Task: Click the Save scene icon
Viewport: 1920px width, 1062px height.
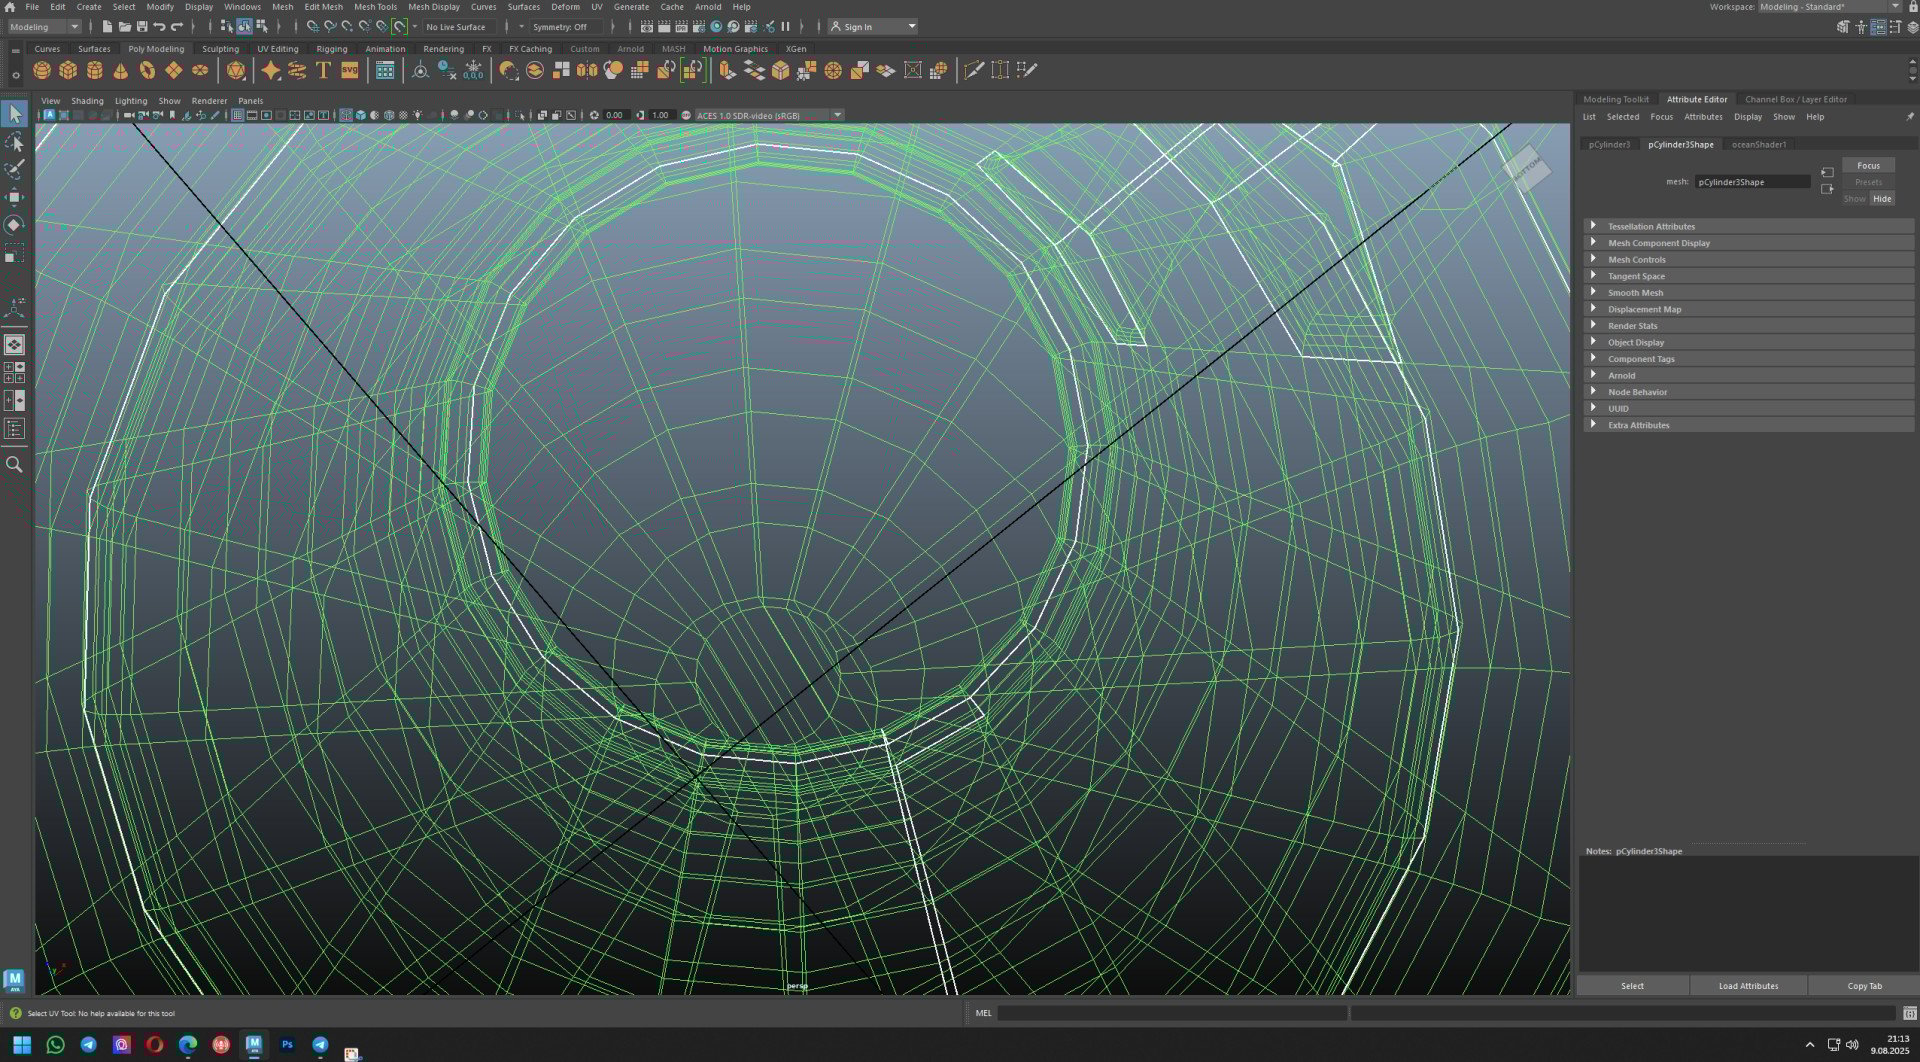Action: click(142, 27)
